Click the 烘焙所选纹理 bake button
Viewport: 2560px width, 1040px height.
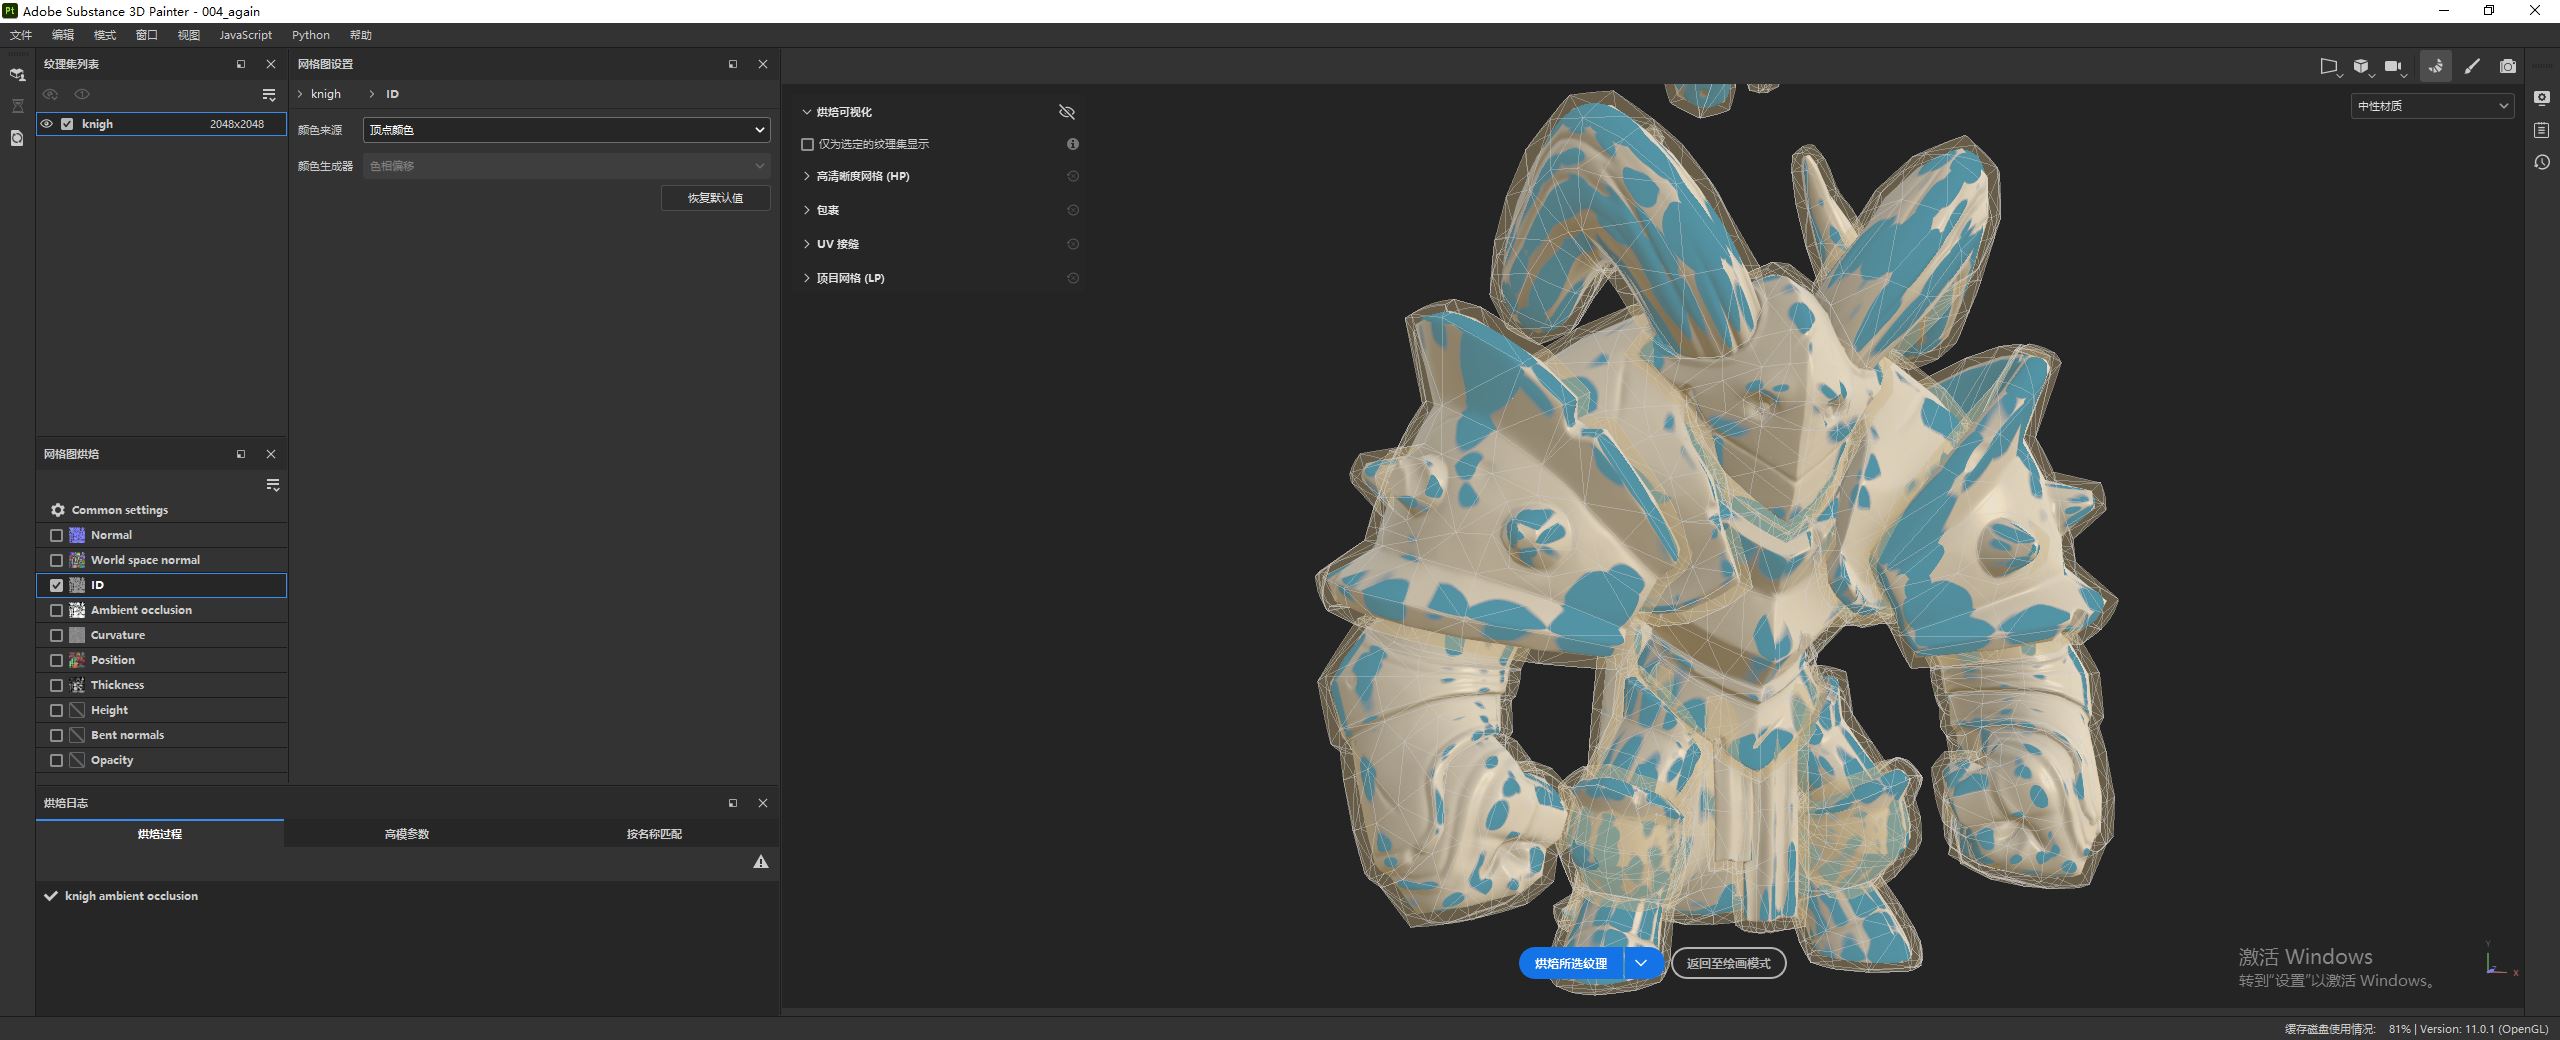1570,963
